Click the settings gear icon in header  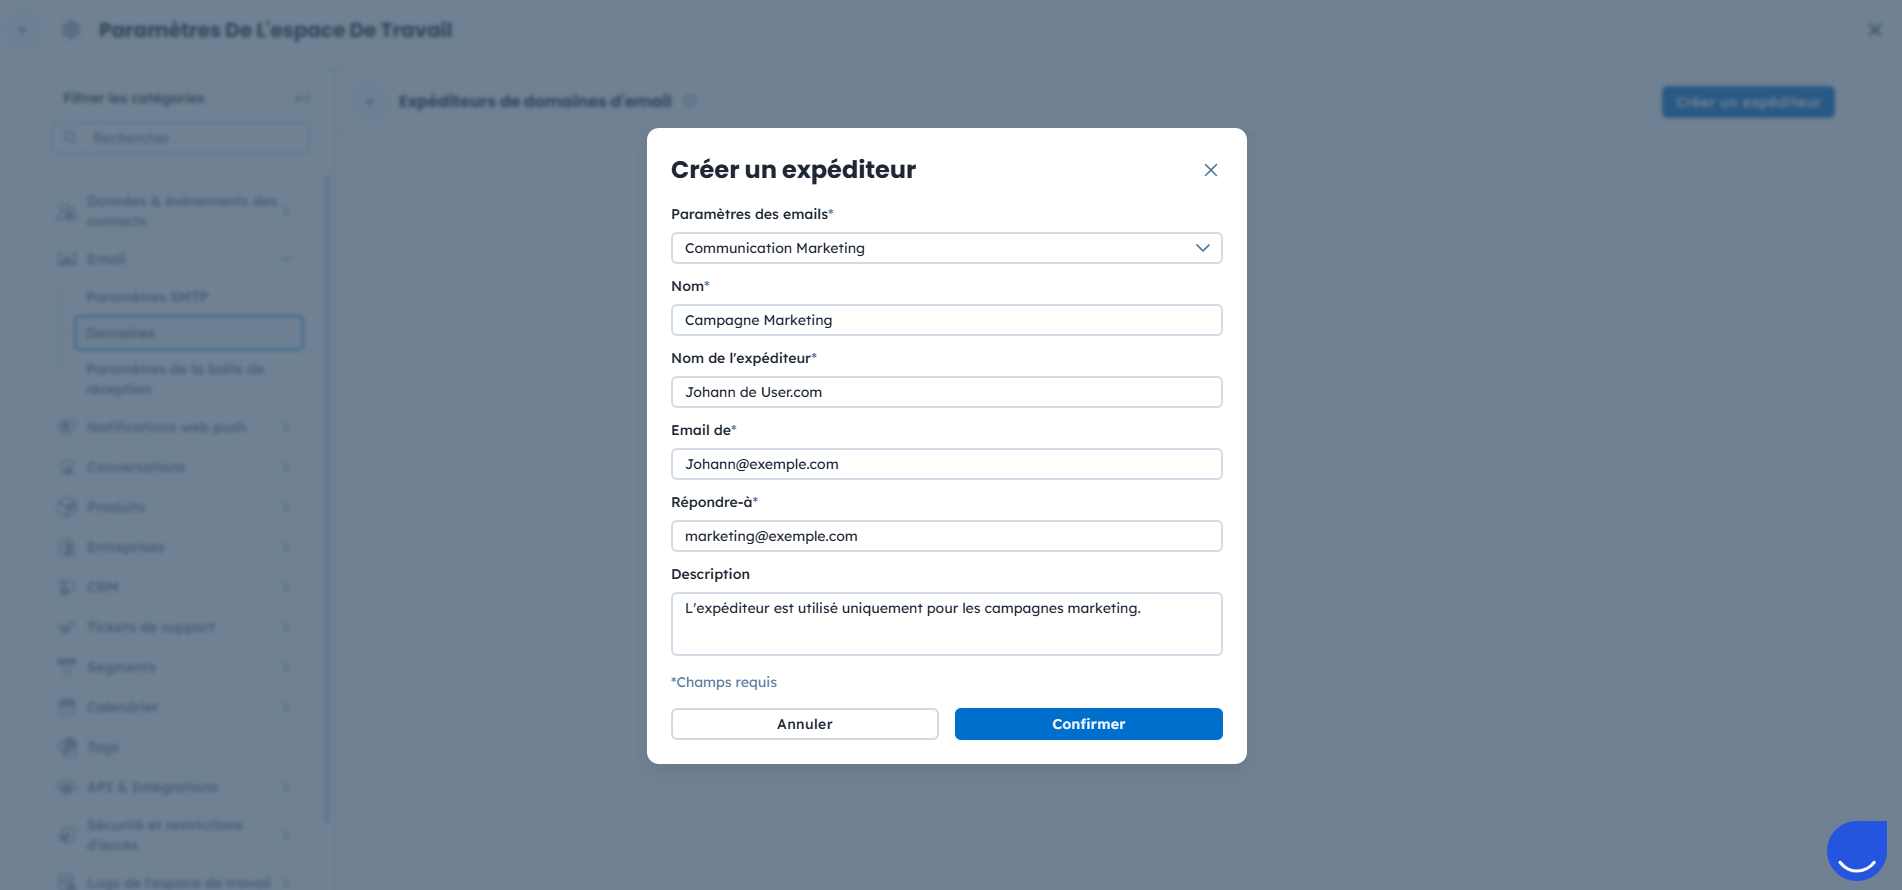point(70,30)
